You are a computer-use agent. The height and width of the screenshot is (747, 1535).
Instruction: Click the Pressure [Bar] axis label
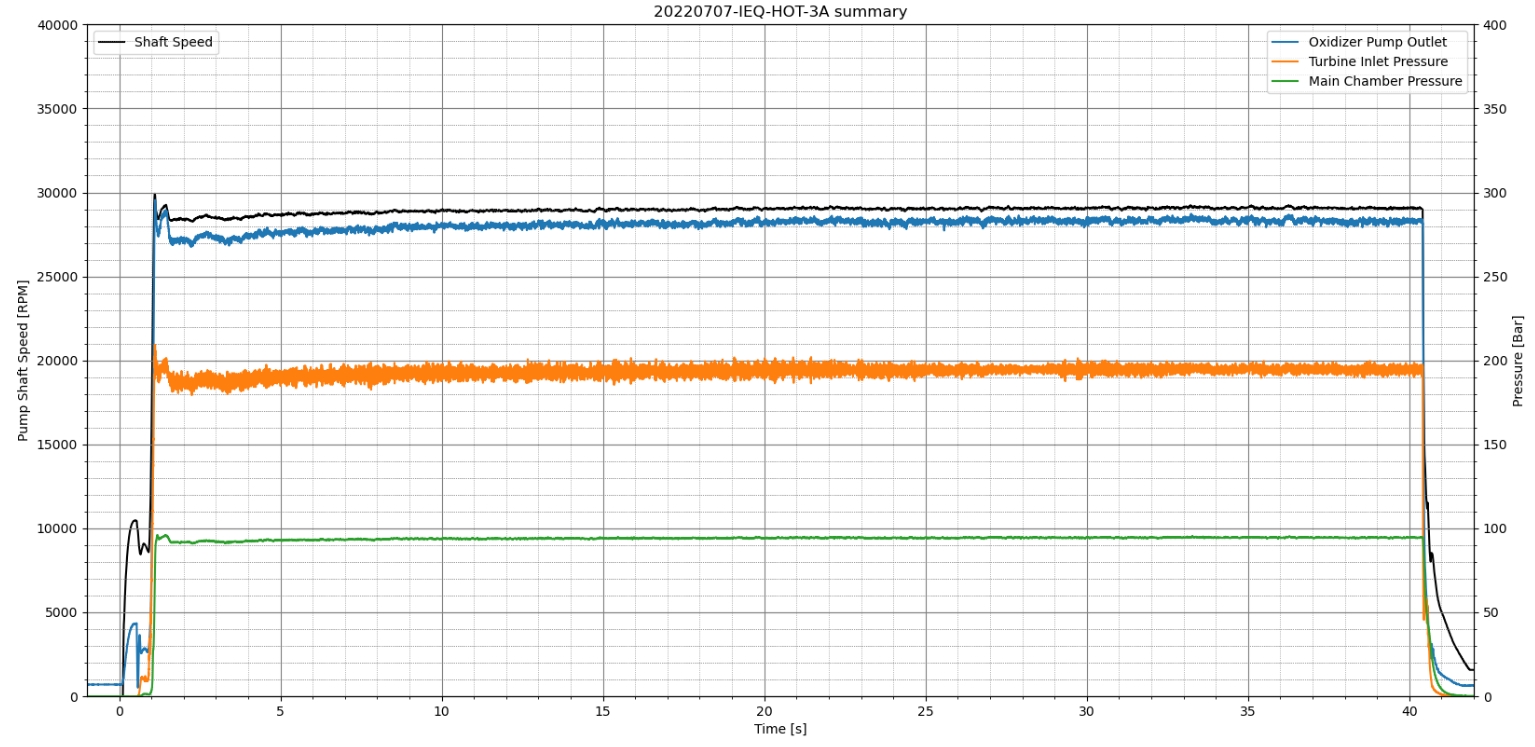(1518, 361)
